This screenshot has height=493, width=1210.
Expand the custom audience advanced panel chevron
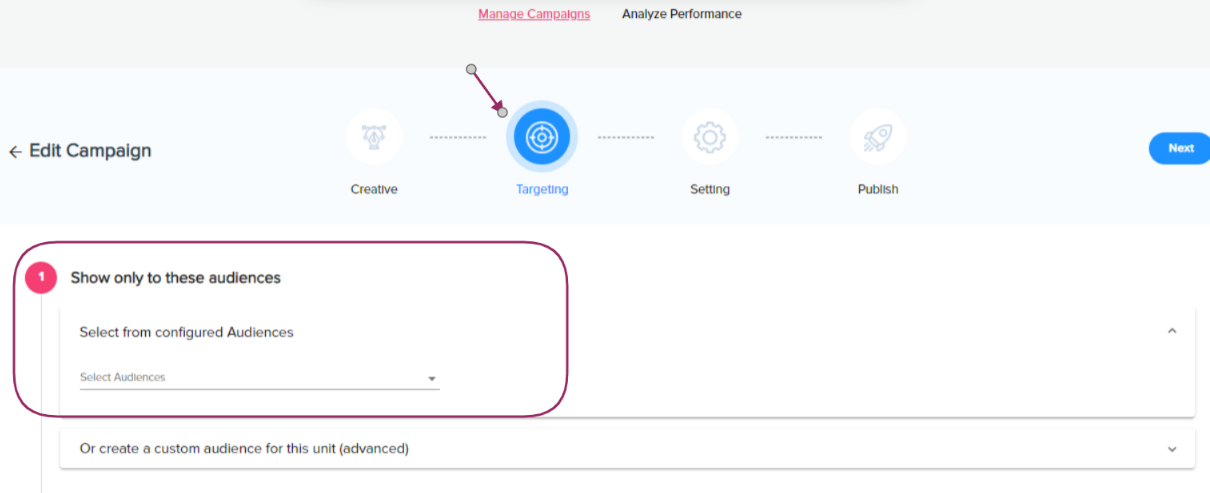coord(1172,449)
